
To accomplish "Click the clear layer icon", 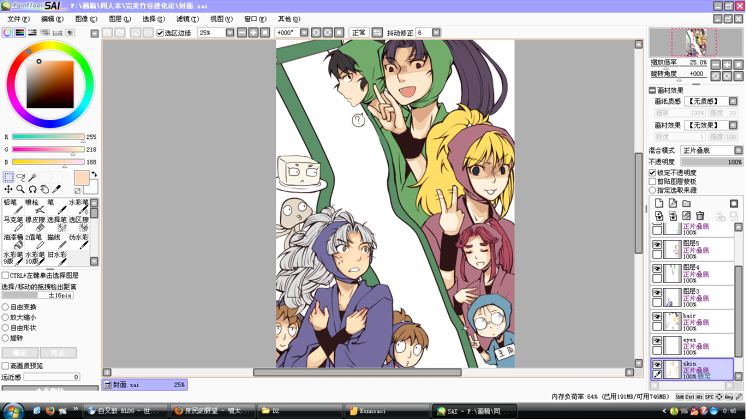I will [687, 216].
